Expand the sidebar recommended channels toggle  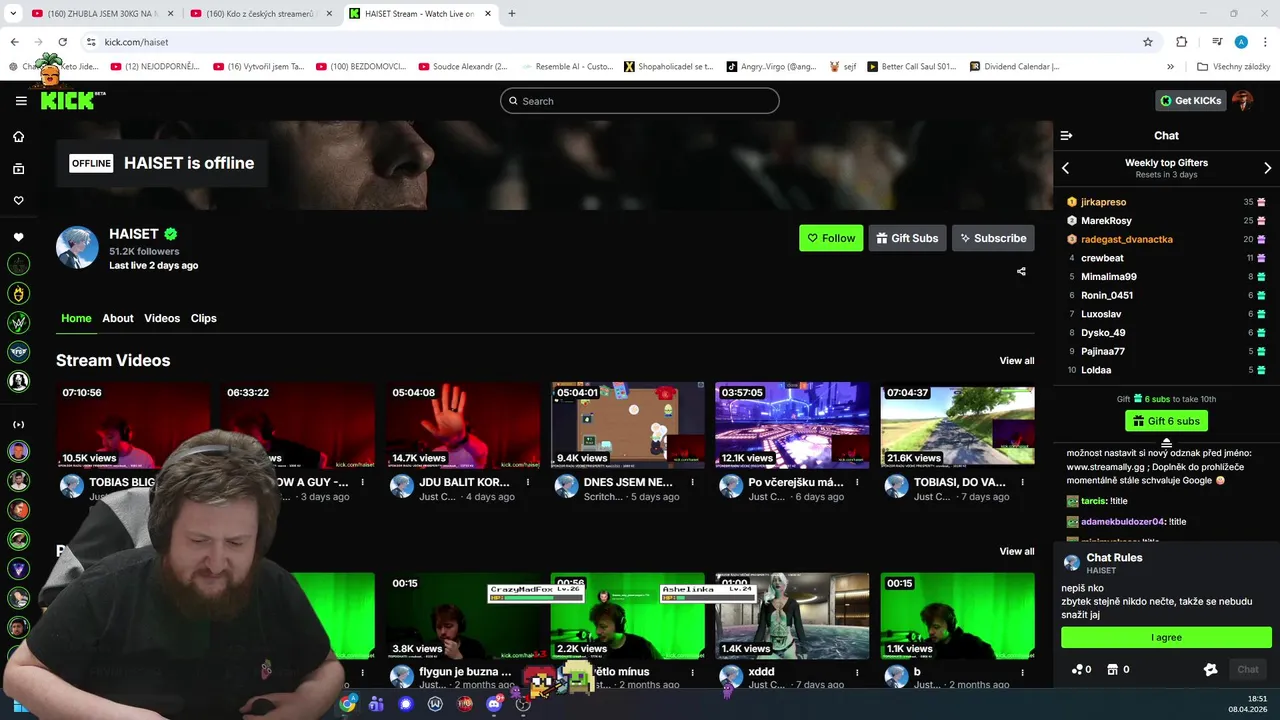click(x=18, y=425)
